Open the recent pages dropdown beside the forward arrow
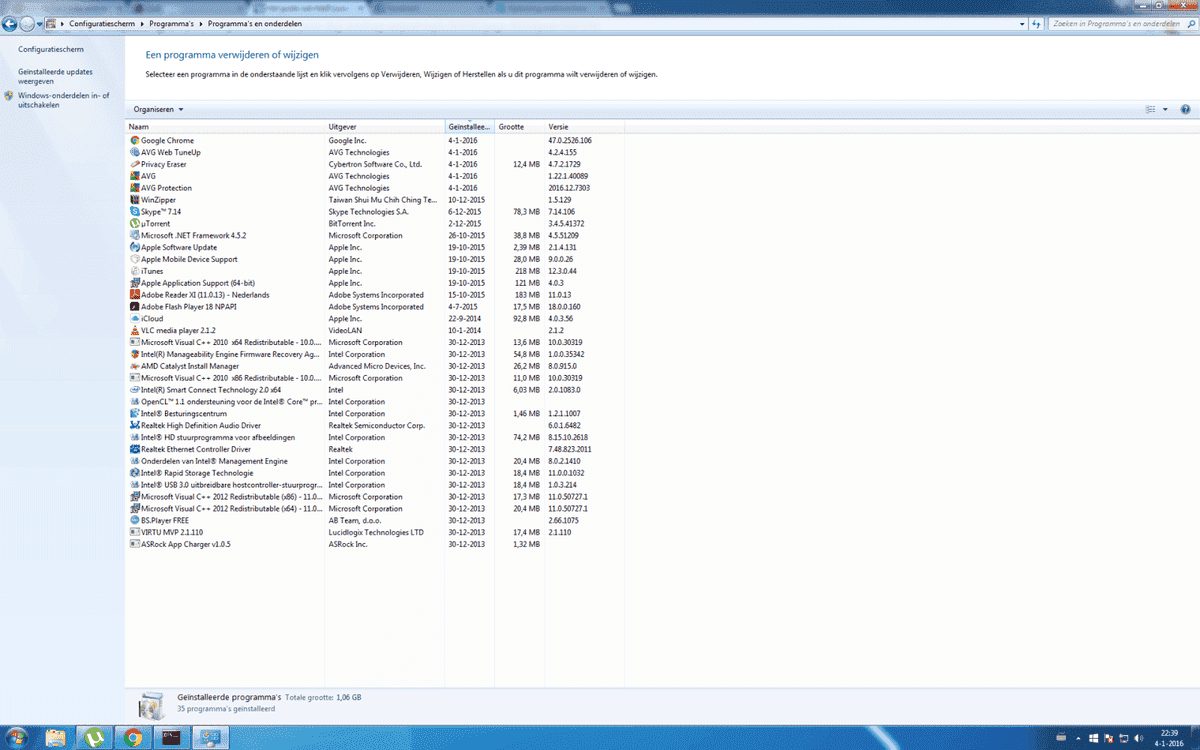 point(52,23)
